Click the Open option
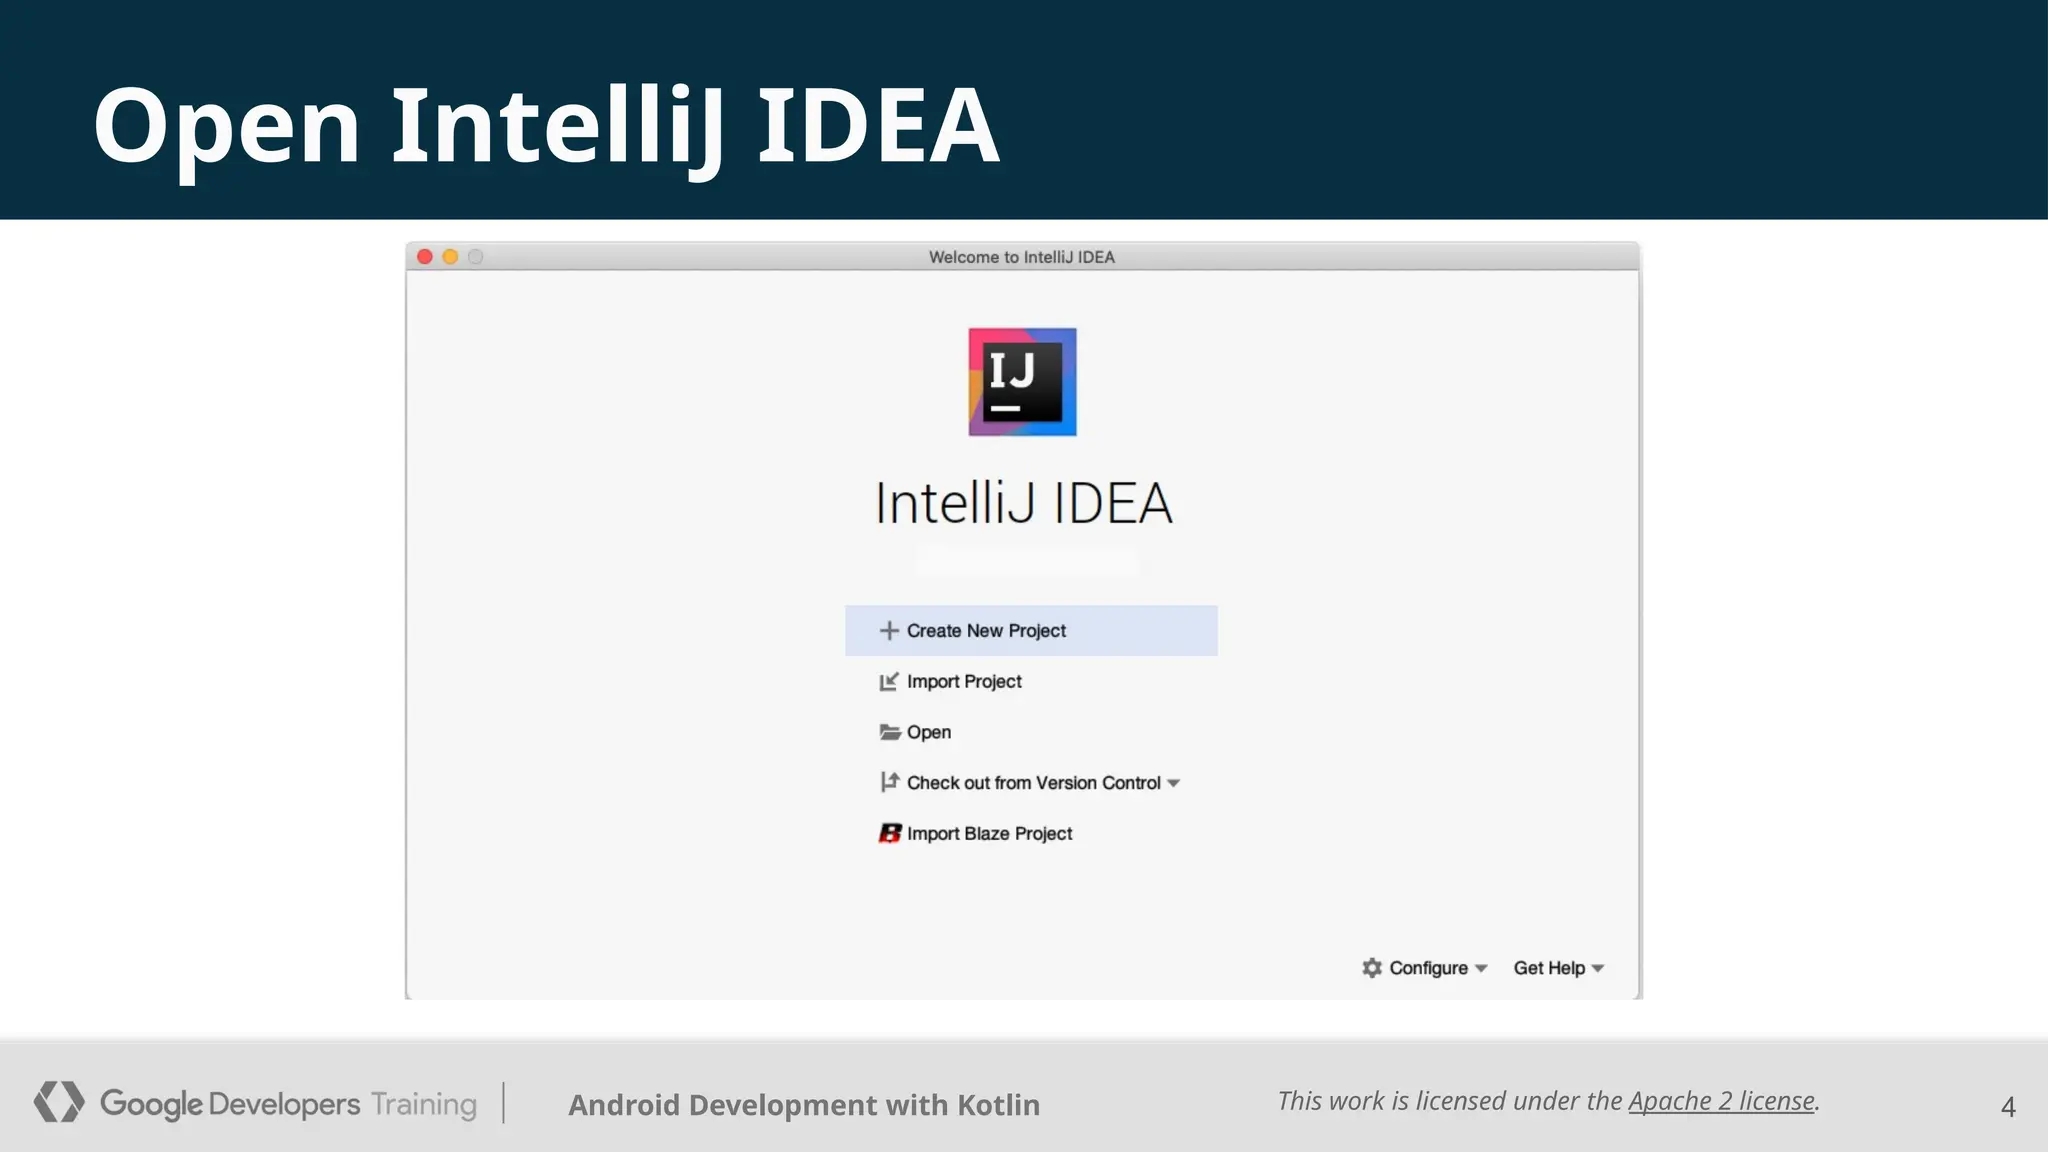The image size is (2048, 1152). tap(929, 732)
